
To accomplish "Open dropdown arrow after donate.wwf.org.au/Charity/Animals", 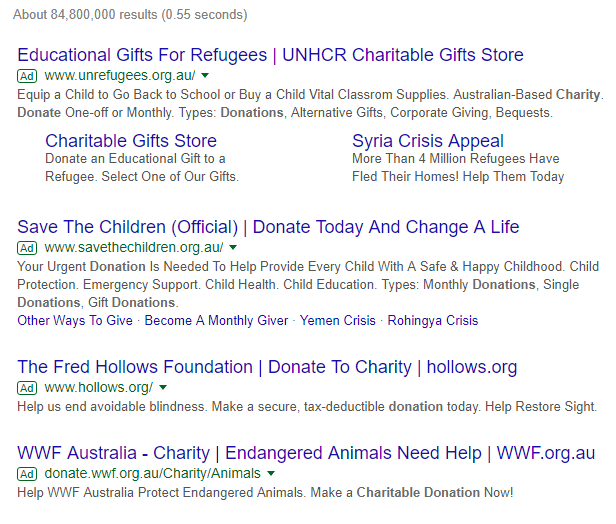I will 271,474.
